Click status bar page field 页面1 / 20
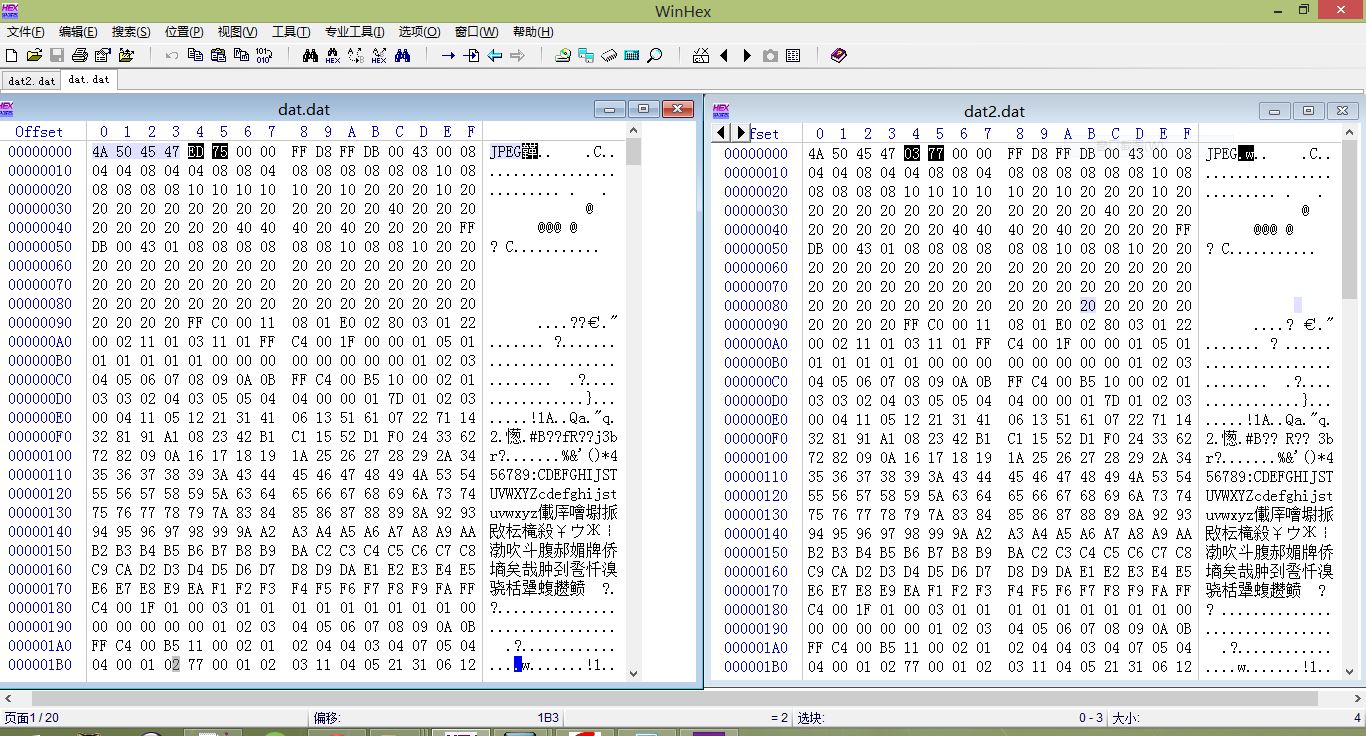Screen dimensions: 1366x736 32,718
